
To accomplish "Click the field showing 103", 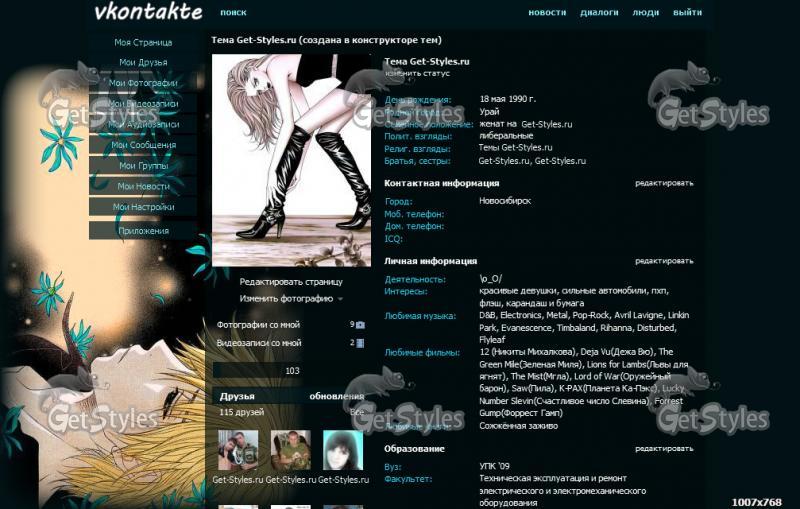I will 258,371.
